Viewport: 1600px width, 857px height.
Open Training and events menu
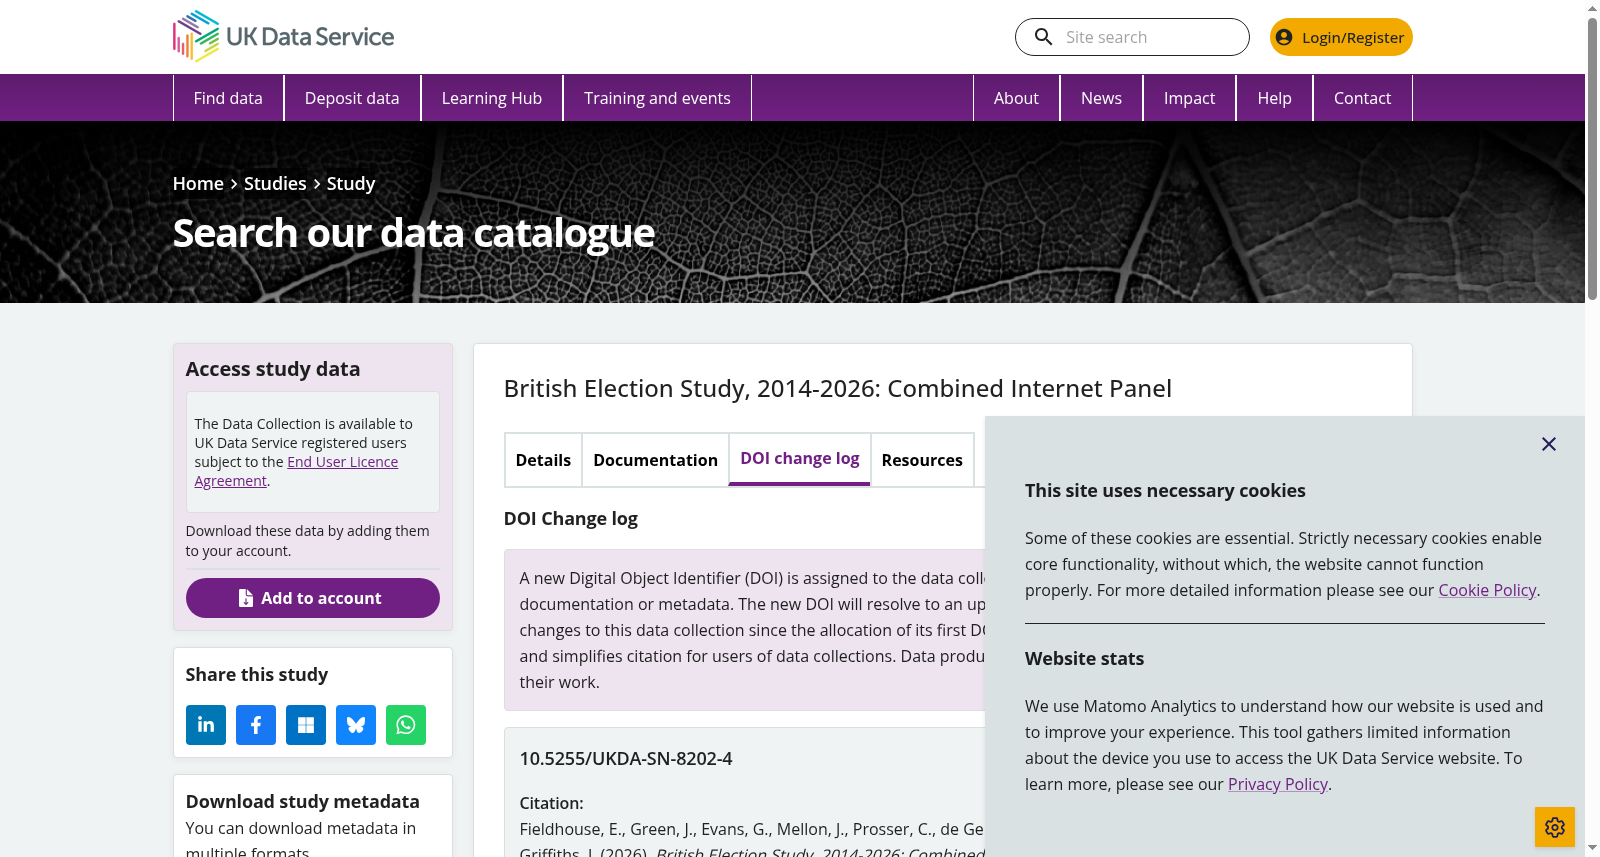click(x=657, y=98)
